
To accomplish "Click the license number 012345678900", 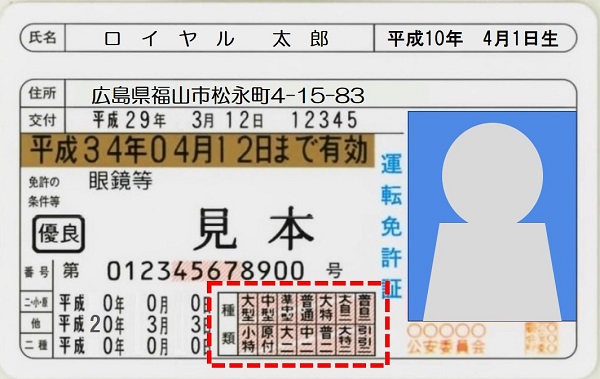I will coord(205,271).
